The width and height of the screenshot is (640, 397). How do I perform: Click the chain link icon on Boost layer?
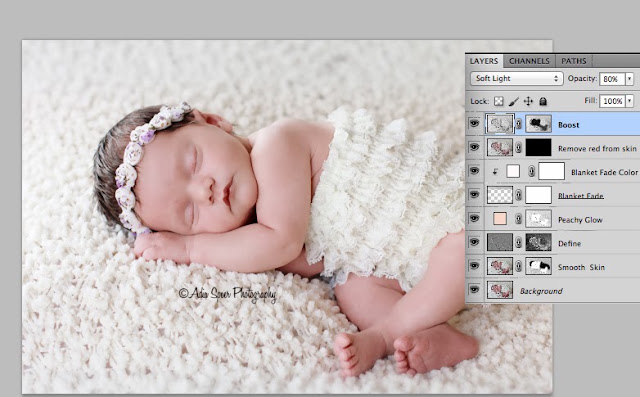tap(518, 124)
